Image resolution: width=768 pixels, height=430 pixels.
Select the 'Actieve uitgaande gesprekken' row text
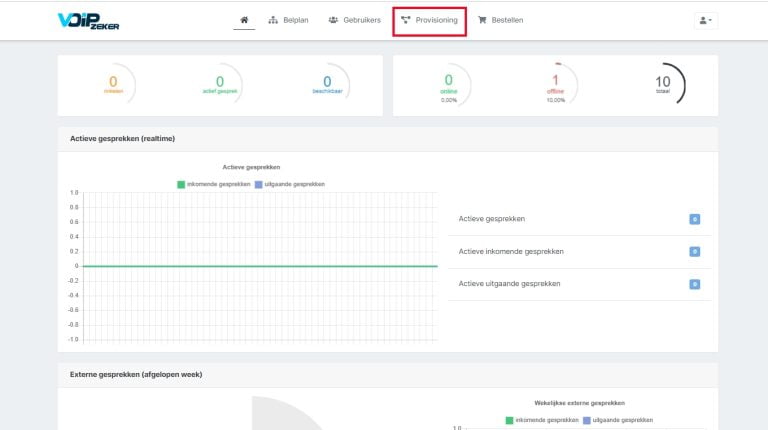(509, 284)
